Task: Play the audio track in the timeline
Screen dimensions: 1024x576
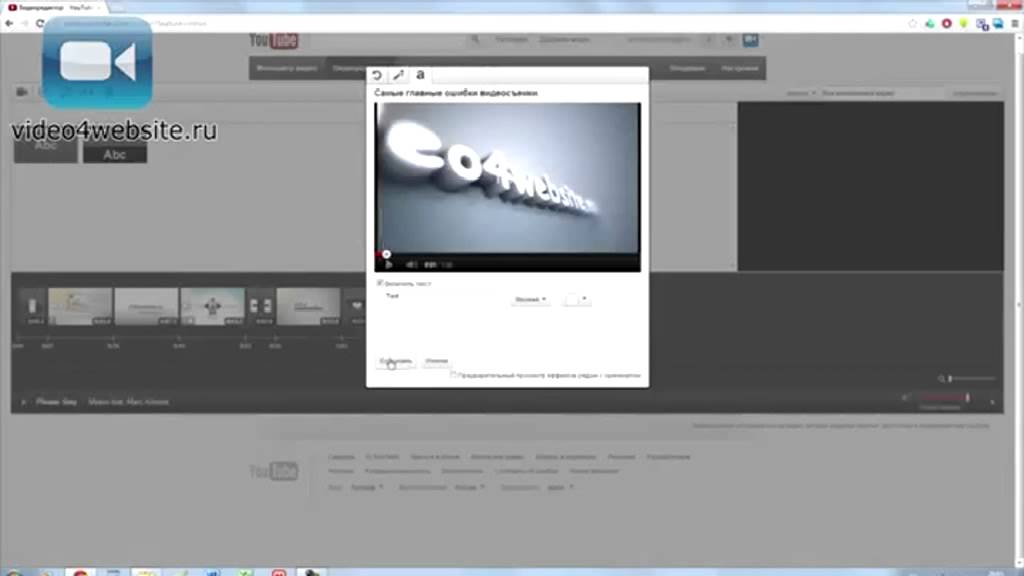Action: click(x=24, y=402)
